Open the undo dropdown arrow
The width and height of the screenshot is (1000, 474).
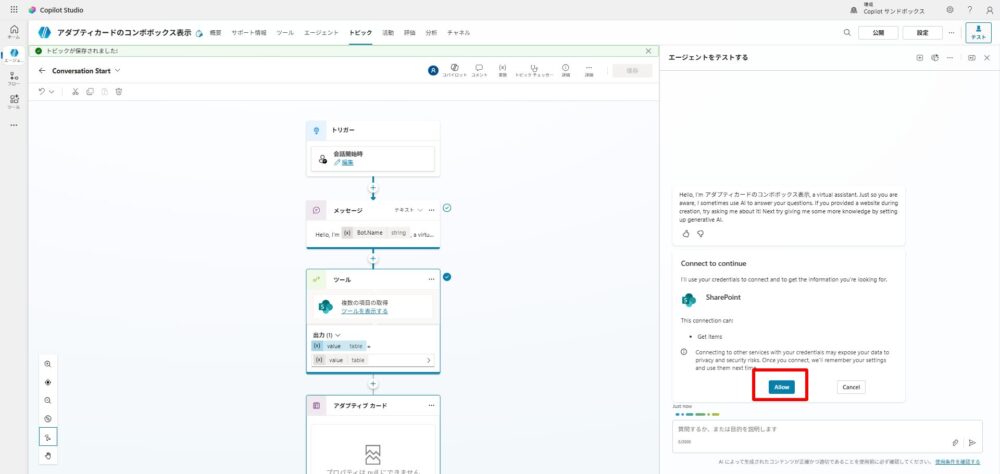[52, 91]
